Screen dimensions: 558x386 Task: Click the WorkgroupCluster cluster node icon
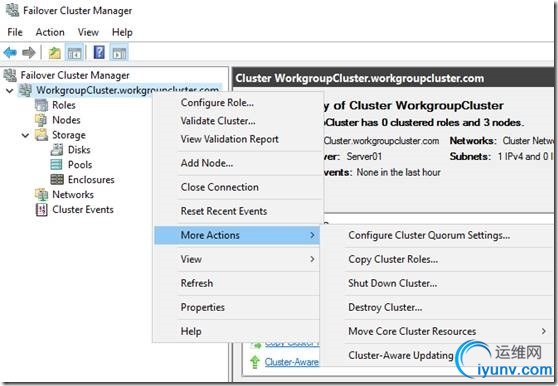click(25, 90)
